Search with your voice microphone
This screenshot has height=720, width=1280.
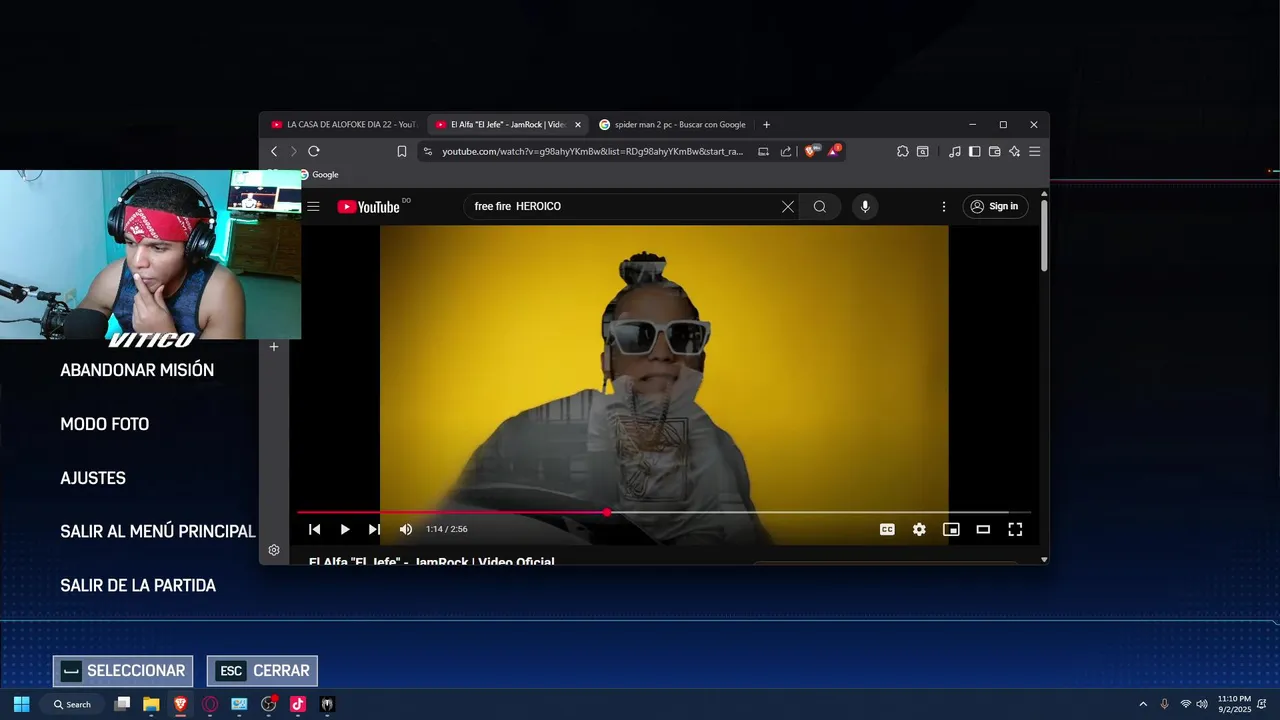click(x=865, y=206)
